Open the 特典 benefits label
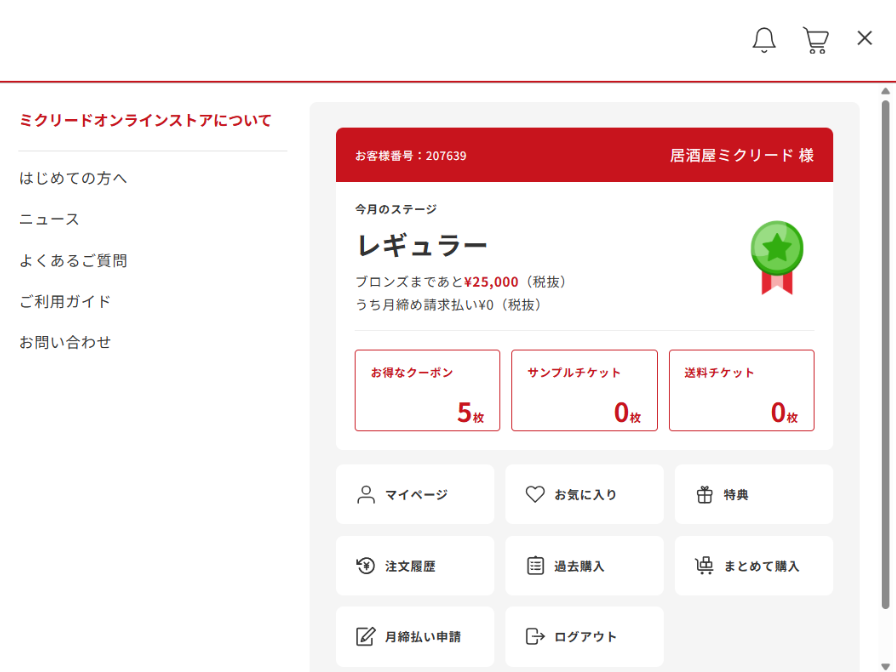The height and width of the screenshot is (672, 896). point(735,495)
